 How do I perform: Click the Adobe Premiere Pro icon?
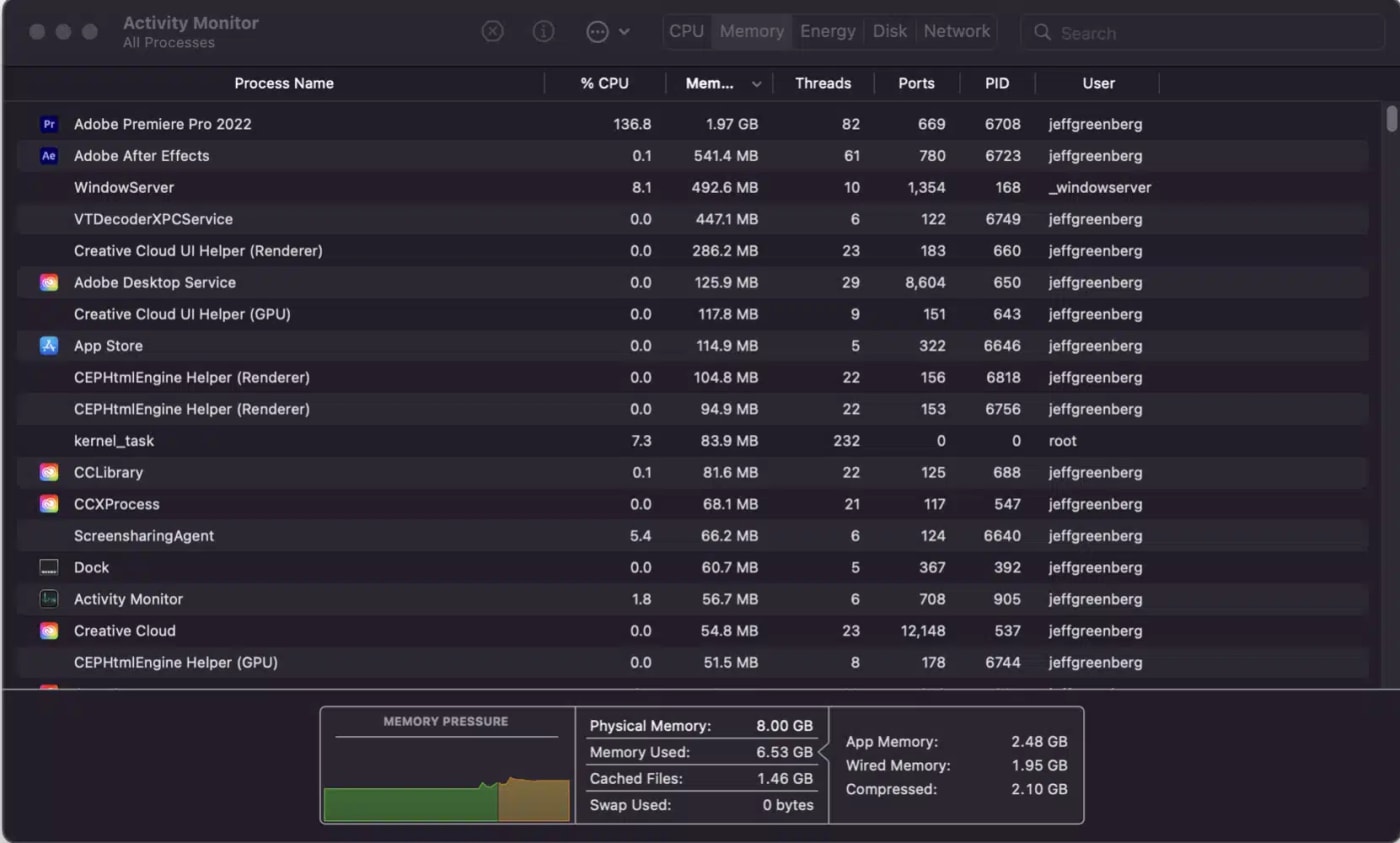49,124
